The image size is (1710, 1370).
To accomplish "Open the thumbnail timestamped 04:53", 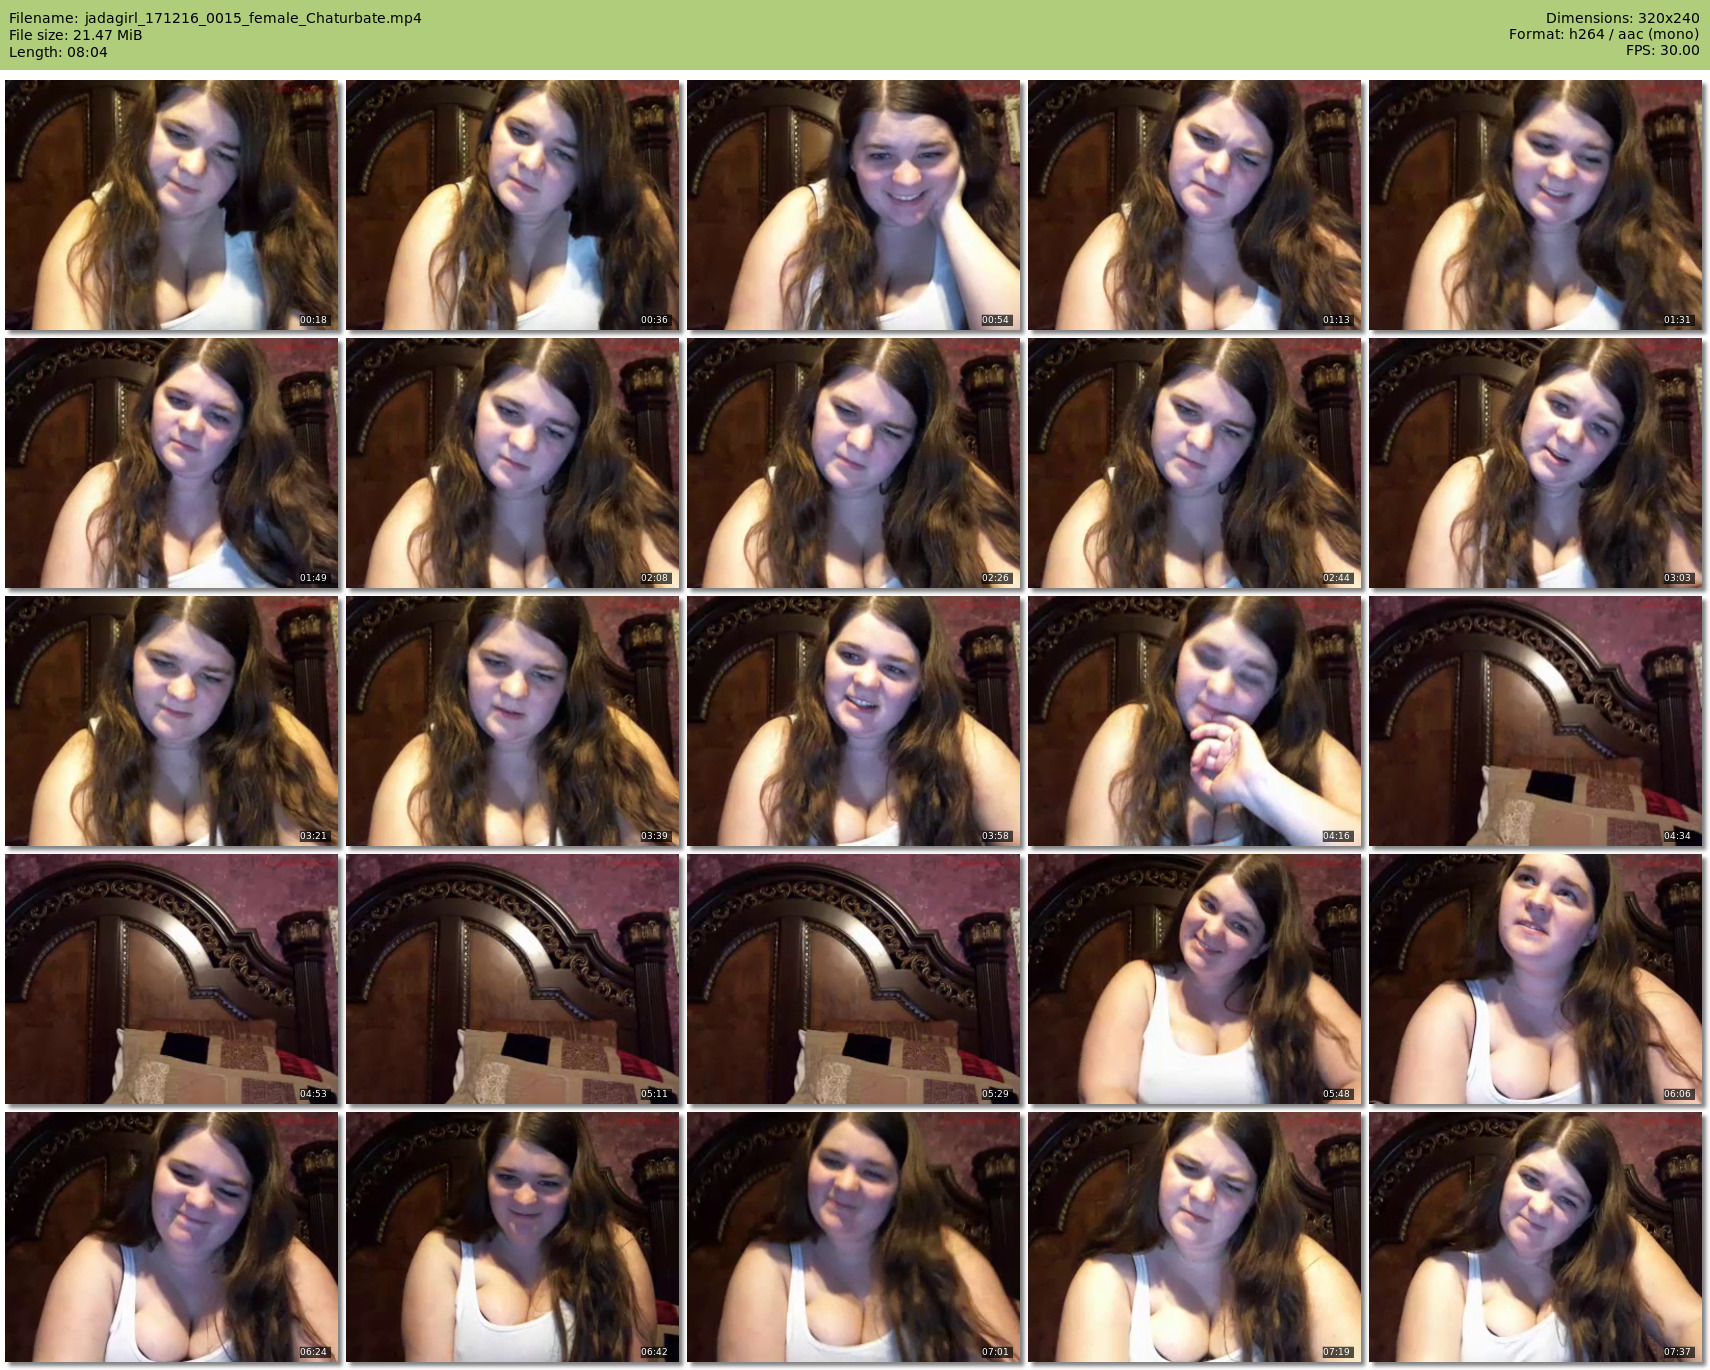I will 172,979.
